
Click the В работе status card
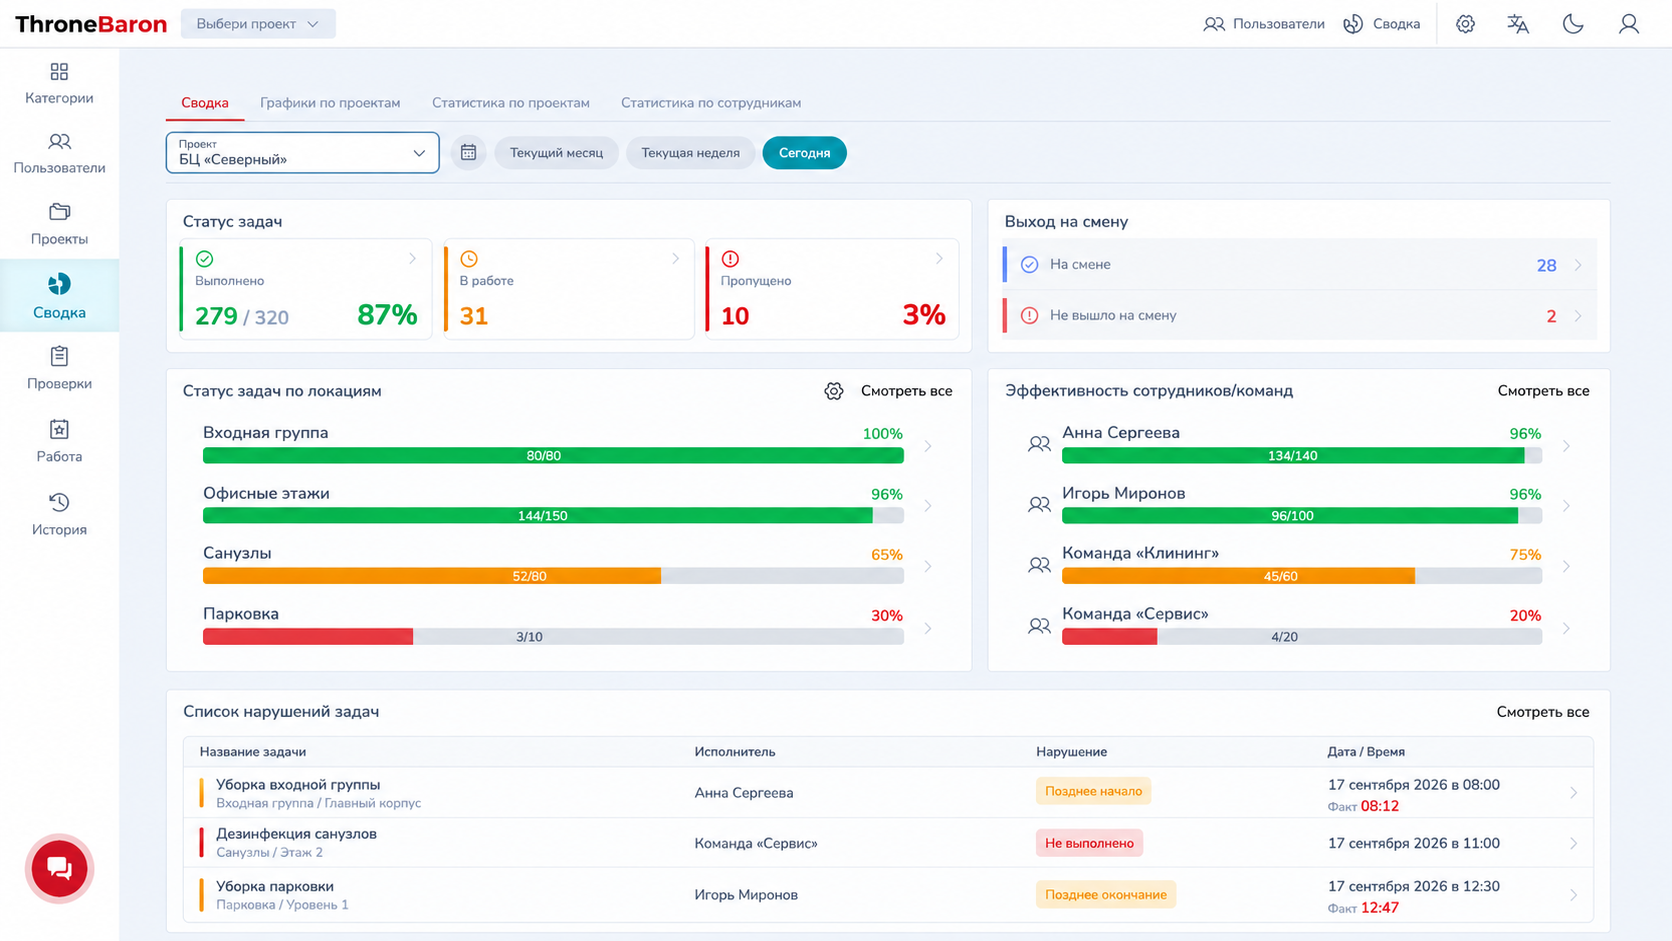568,289
